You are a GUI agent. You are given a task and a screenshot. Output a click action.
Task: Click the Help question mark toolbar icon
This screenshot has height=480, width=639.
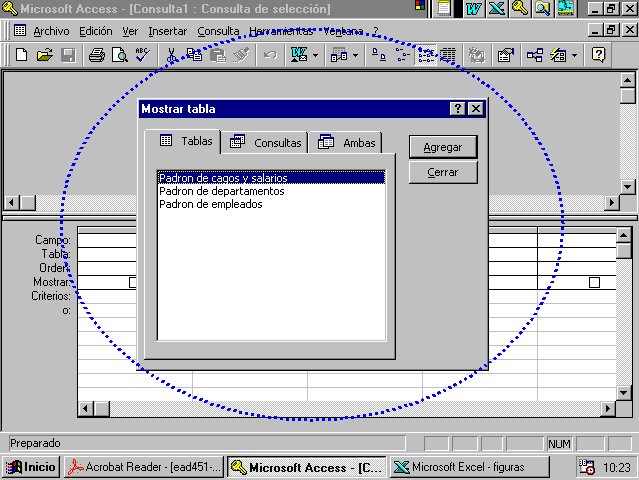(x=598, y=55)
